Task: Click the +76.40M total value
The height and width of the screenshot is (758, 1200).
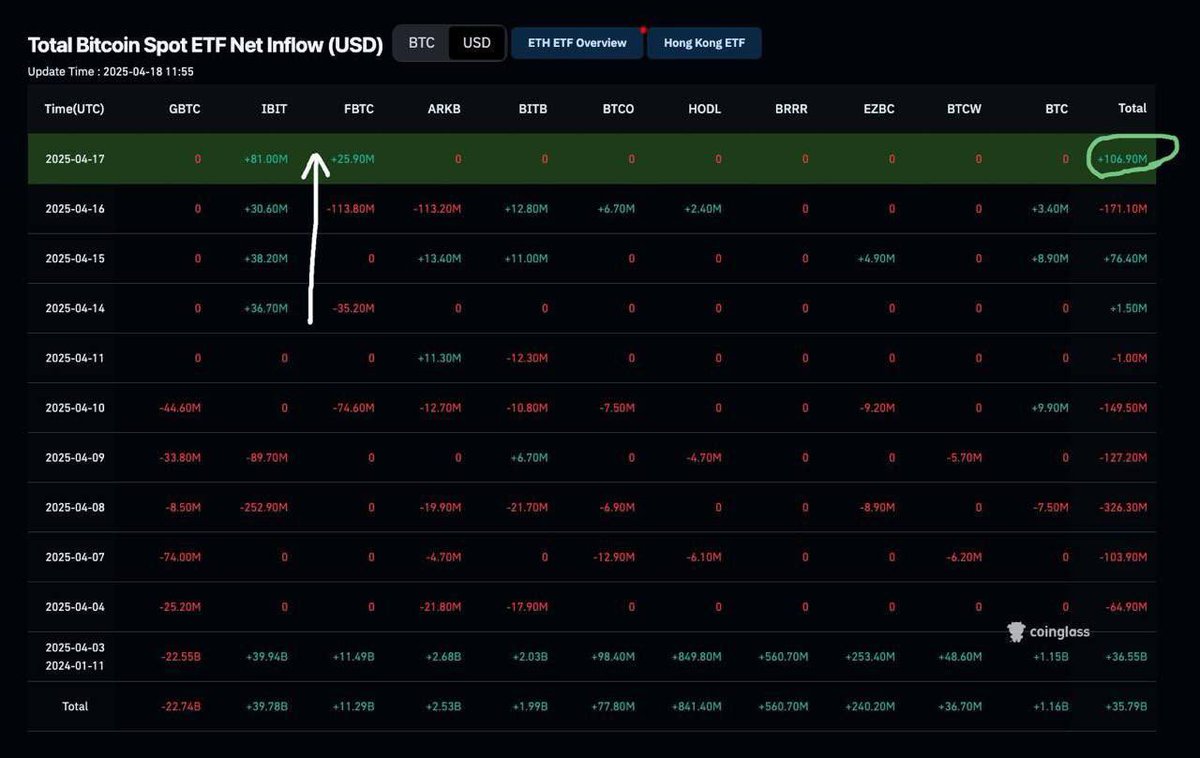Action: pos(1124,259)
